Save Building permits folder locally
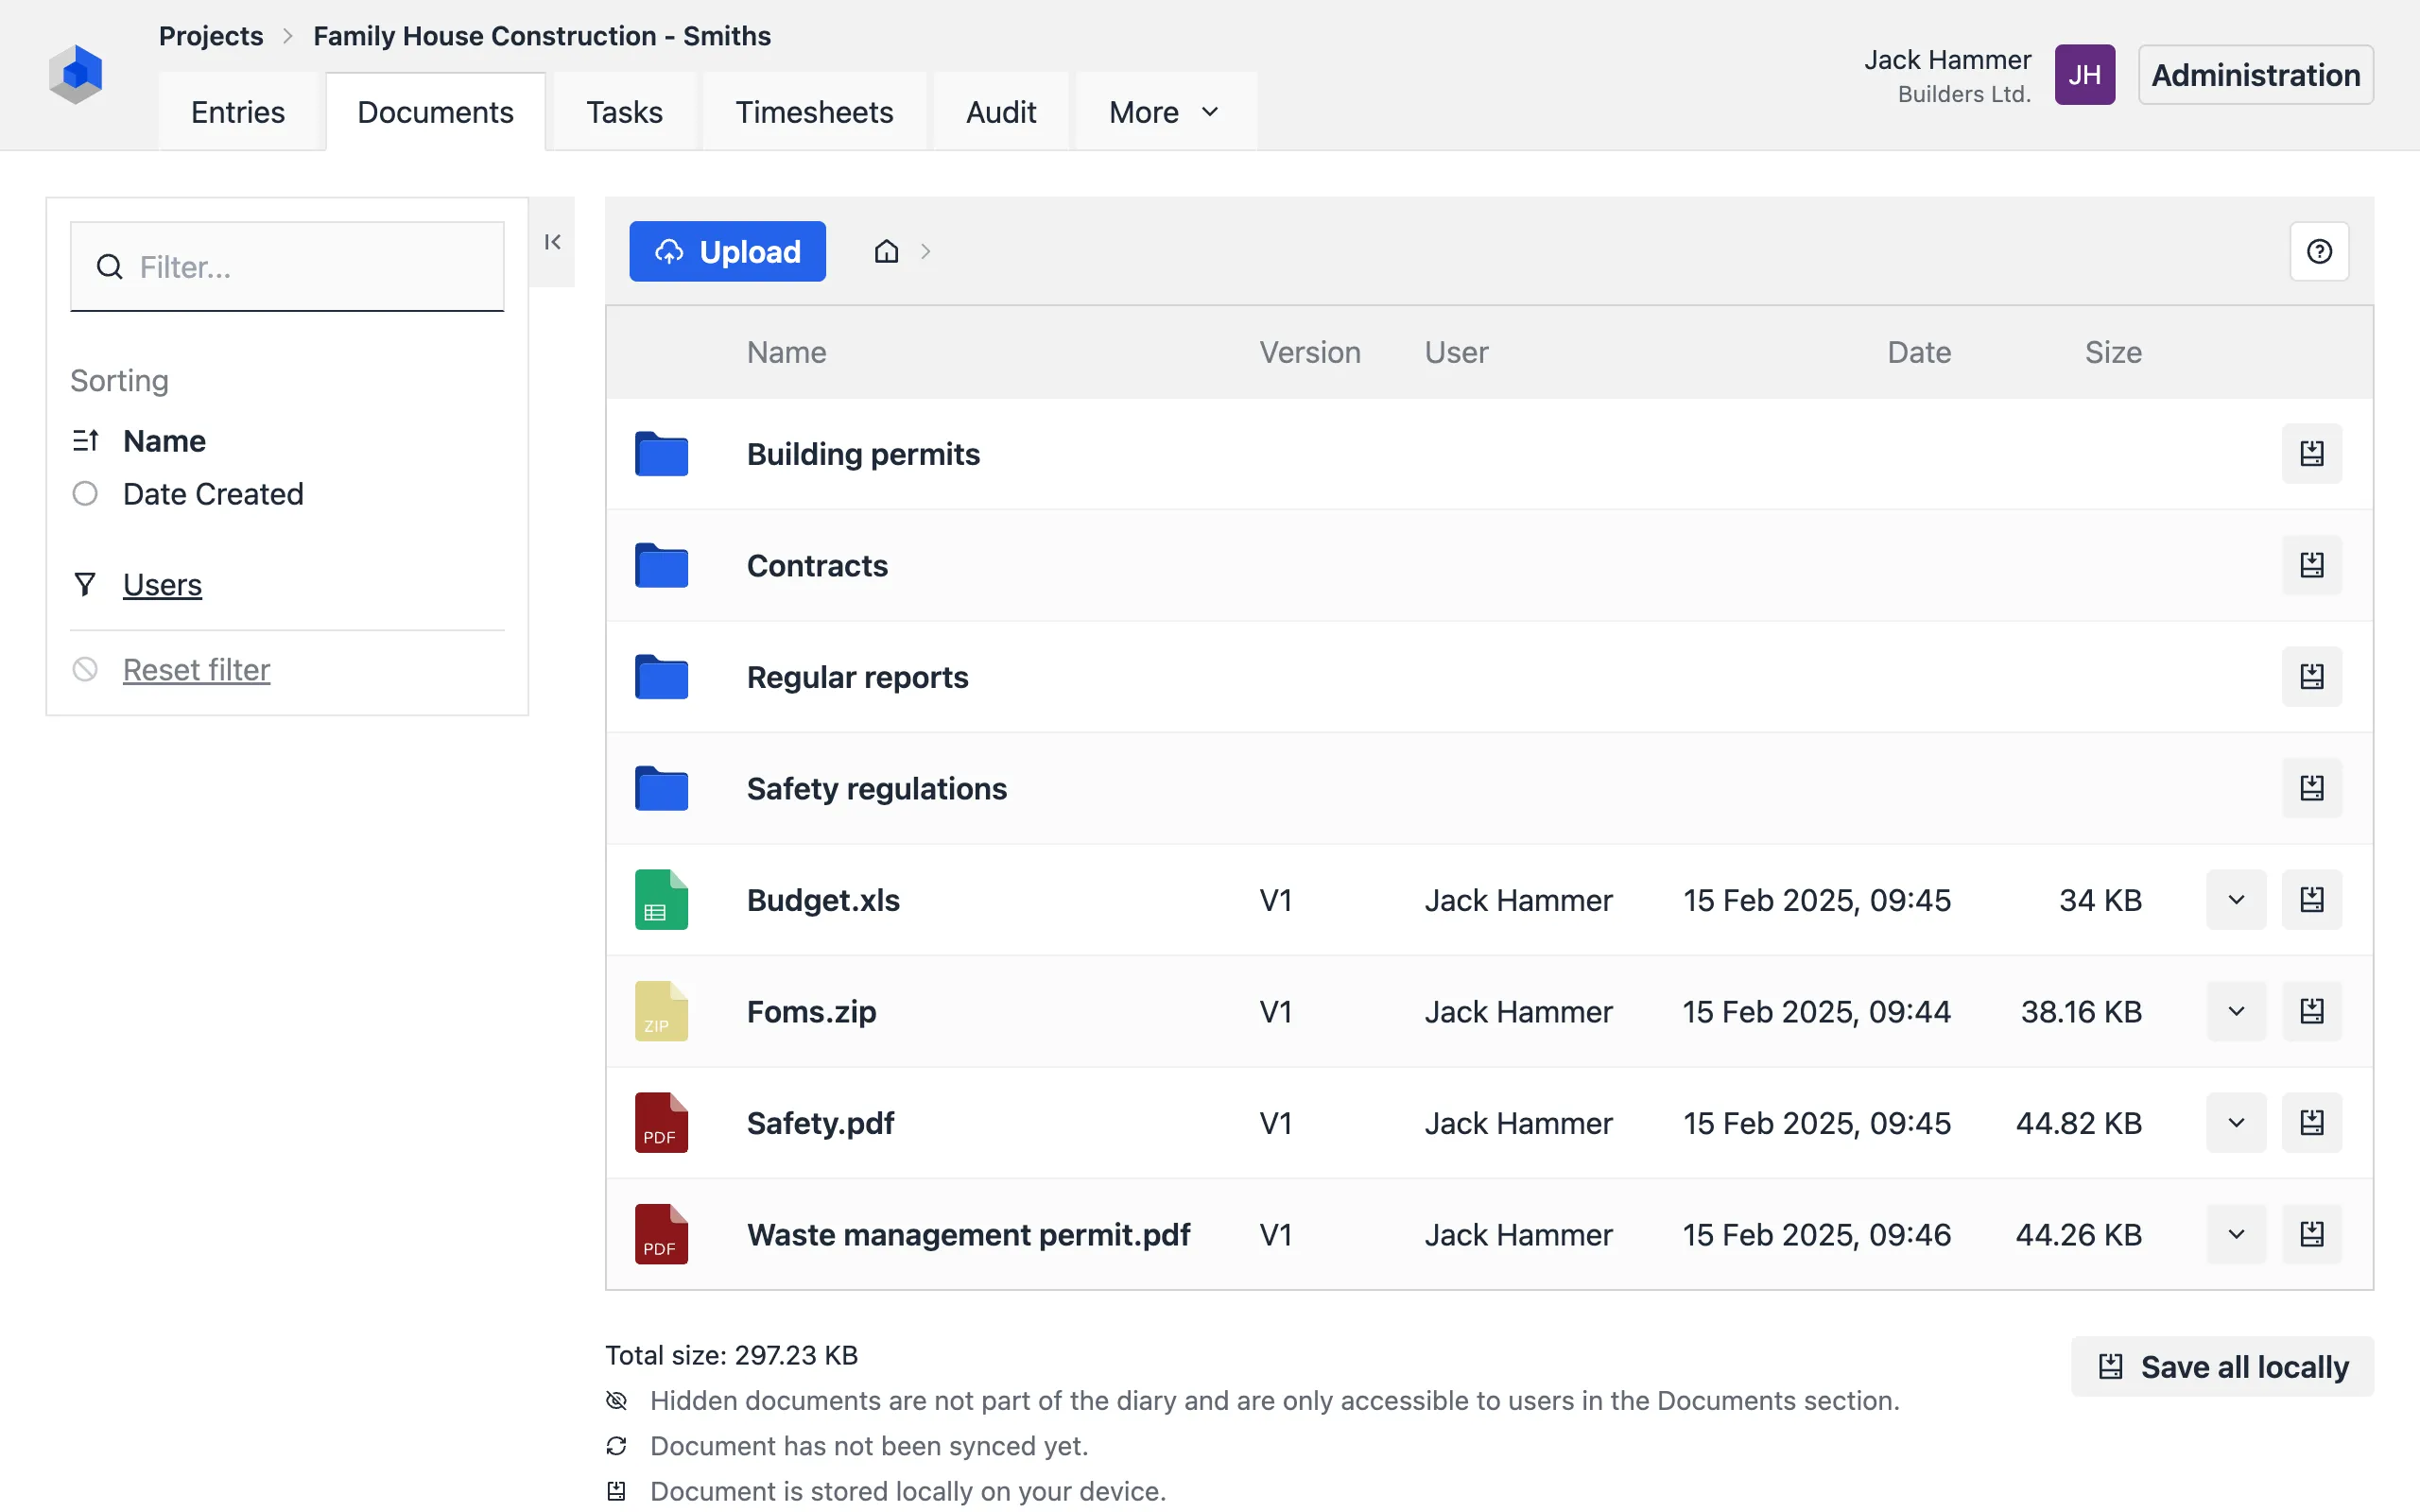2420x1512 pixels. click(2311, 454)
